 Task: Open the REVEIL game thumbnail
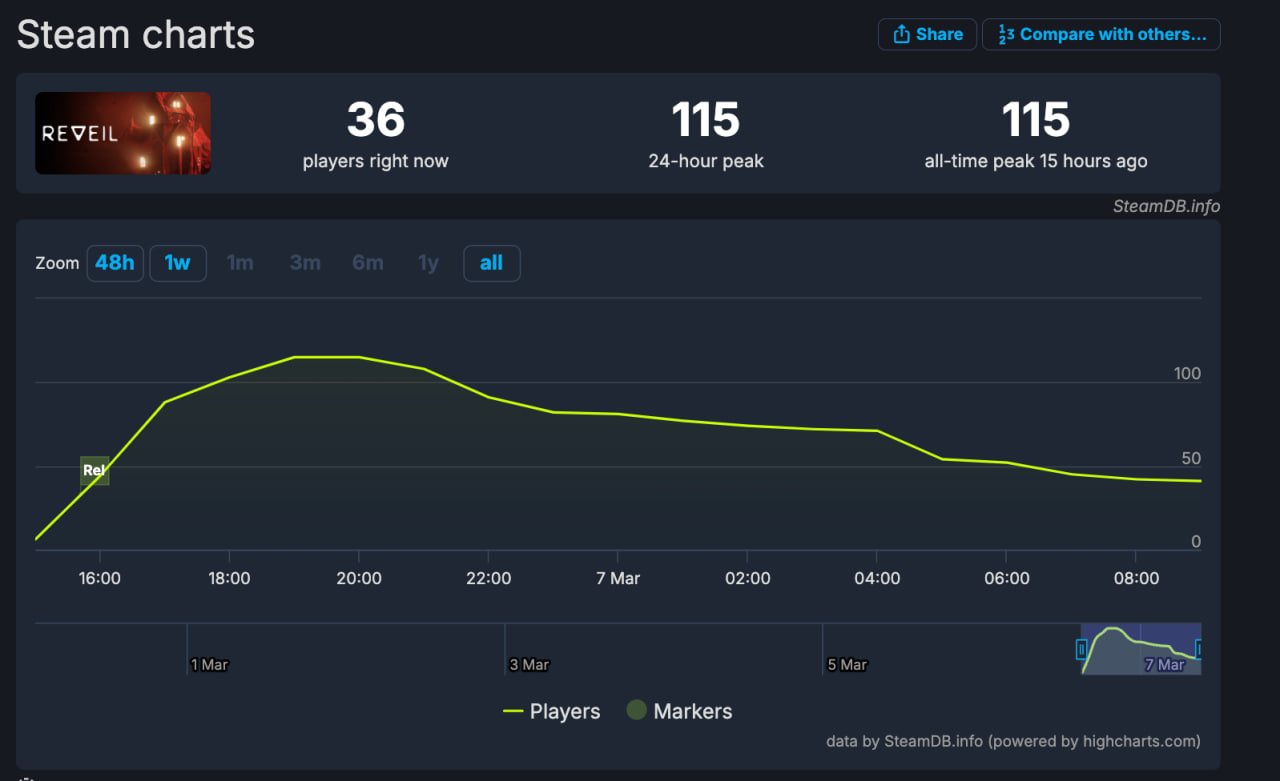click(123, 133)
